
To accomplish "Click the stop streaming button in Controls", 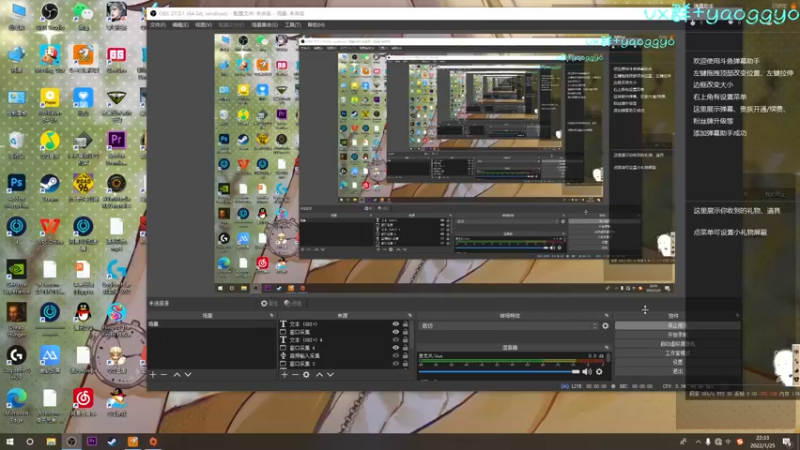I will coord(677,325).
